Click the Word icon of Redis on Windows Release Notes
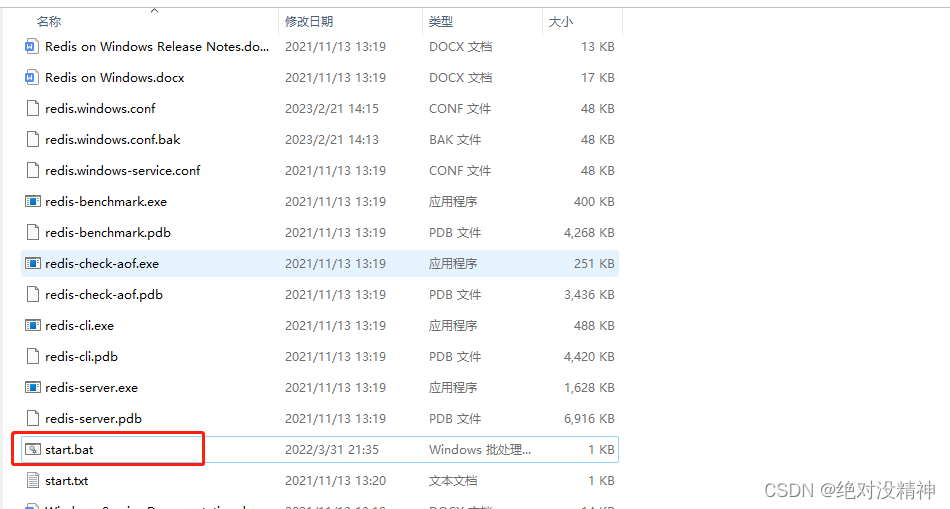Image resolution: width=950 pixels, height=509 pixels. [33, 47]
